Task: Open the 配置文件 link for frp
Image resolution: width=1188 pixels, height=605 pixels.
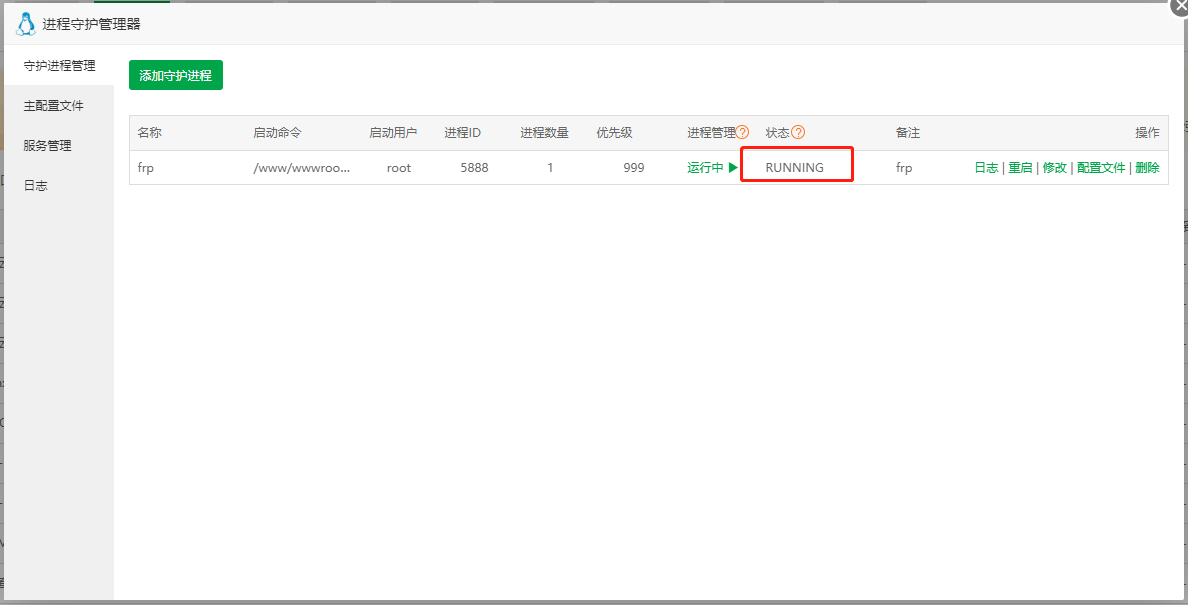Action: click(x=1101, y=167)
